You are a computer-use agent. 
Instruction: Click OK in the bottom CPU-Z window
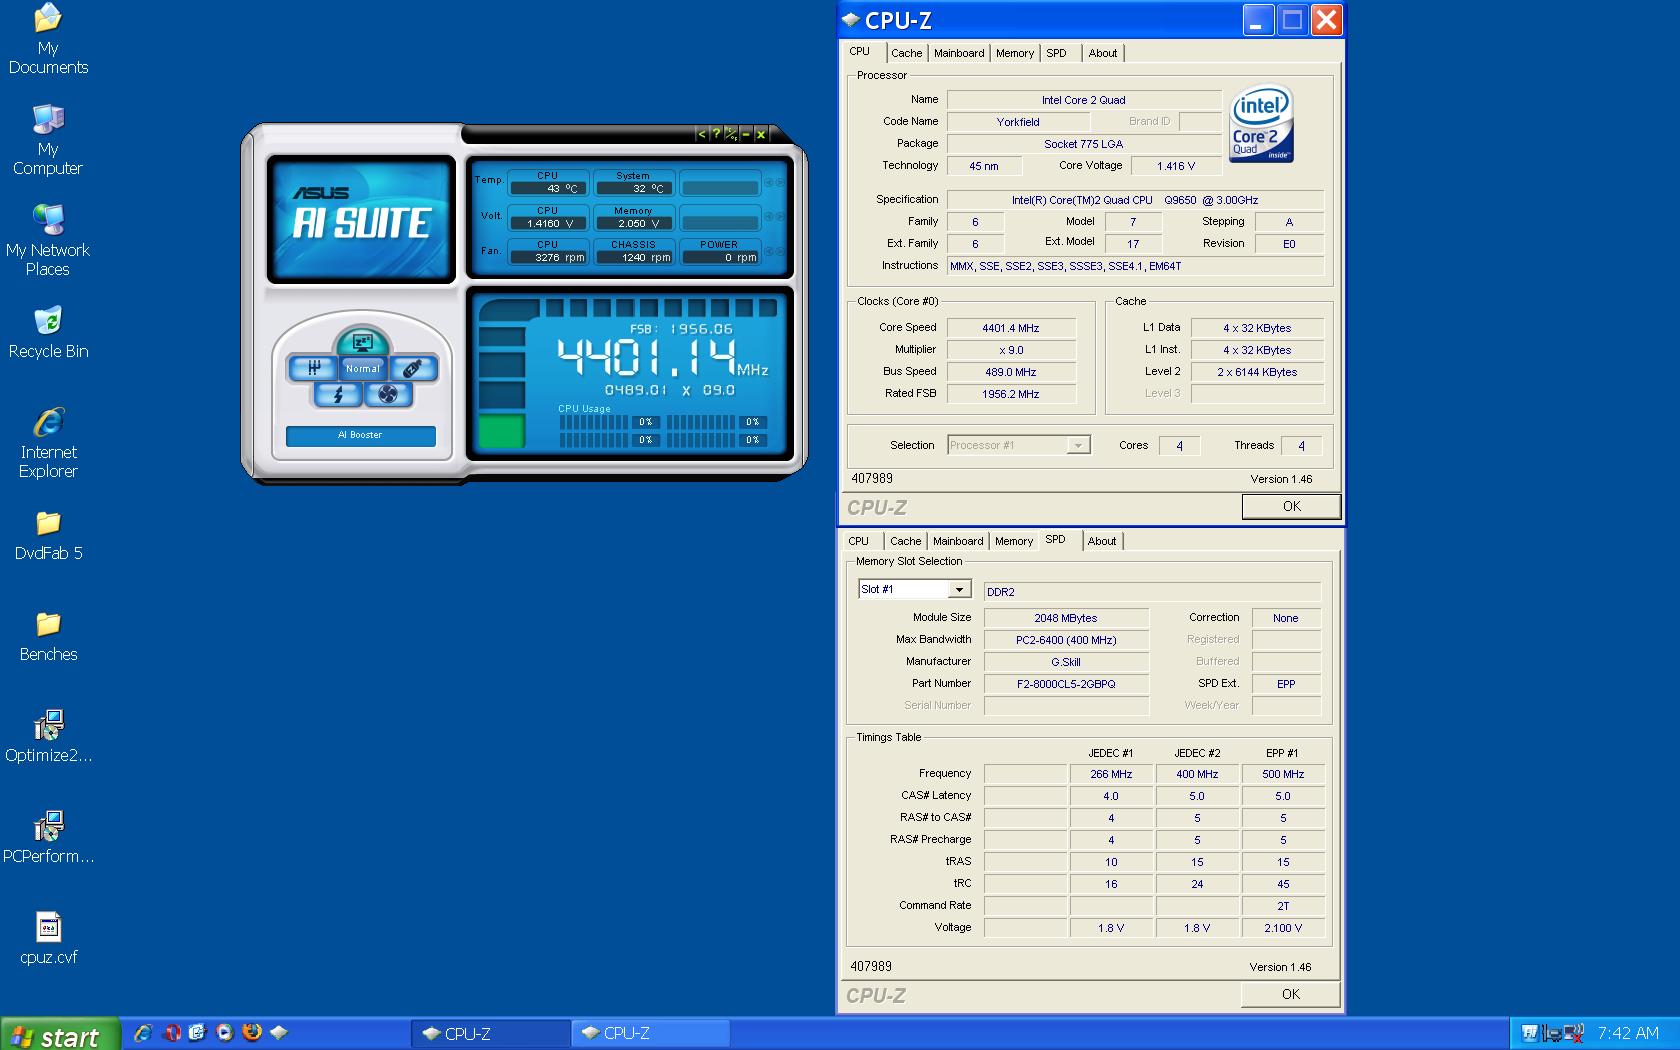pyautogui.click(x=1291, y=994)
